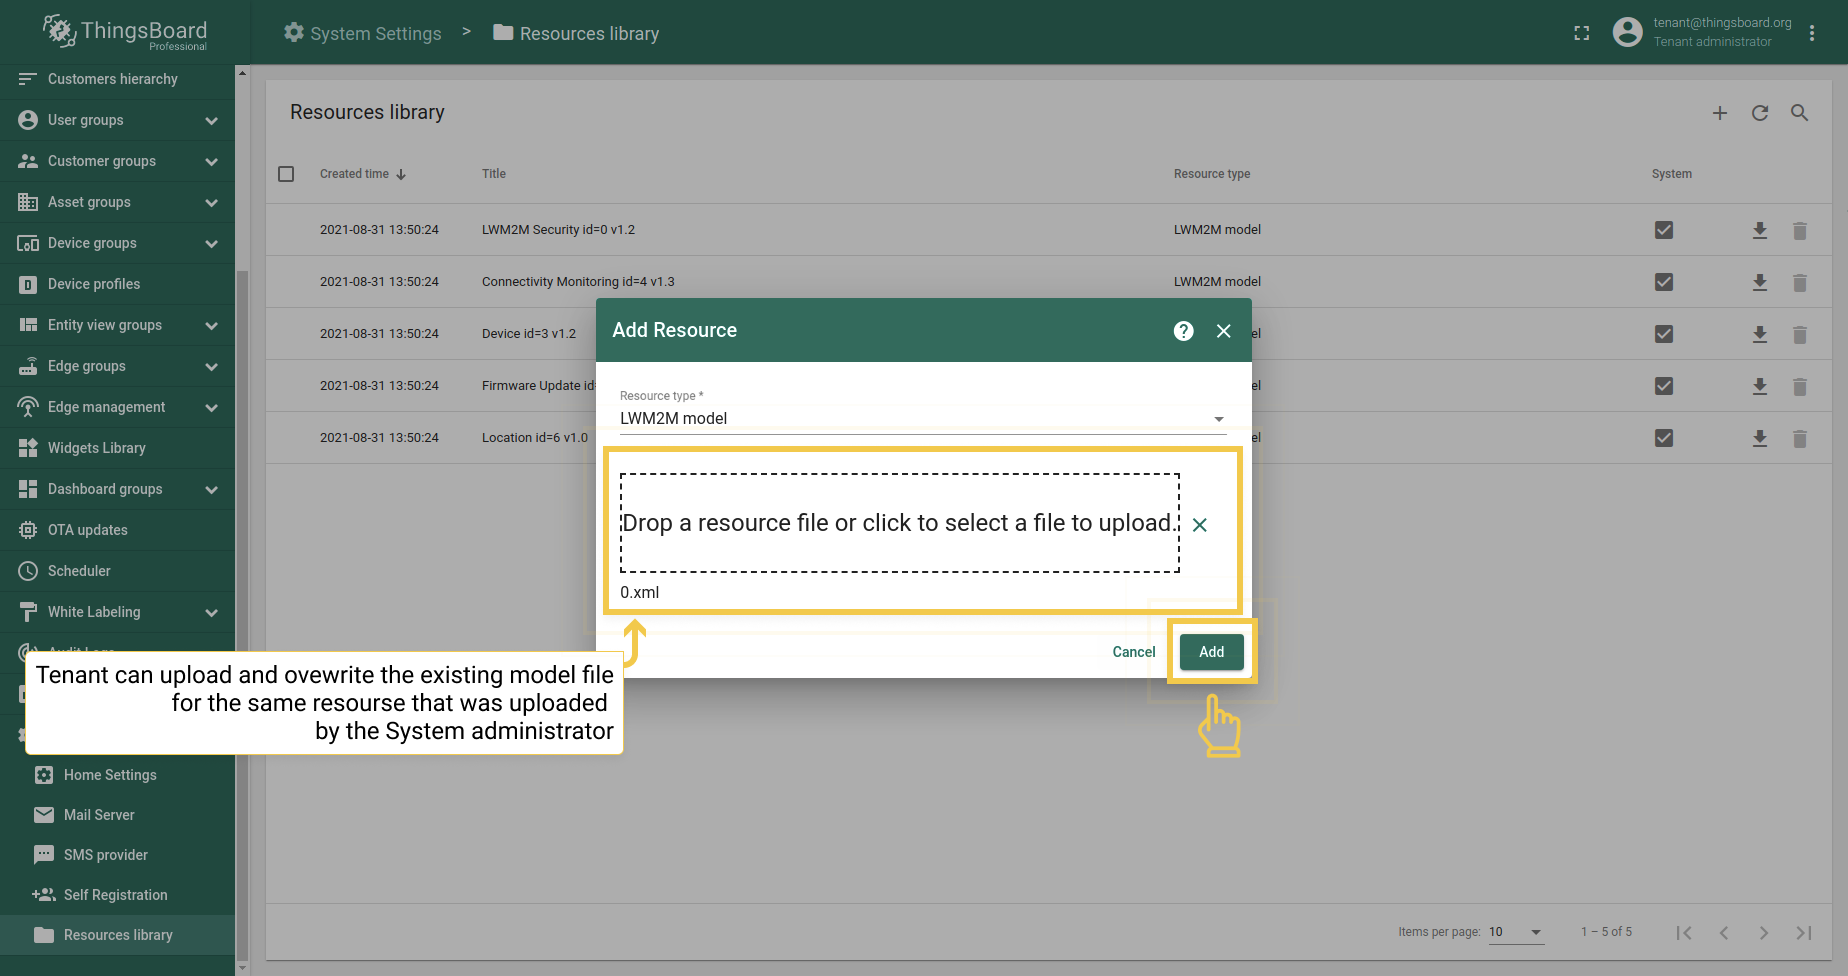The height and width of the screenshot is (976, 1848).
Task: Click Resources library breadcrumb
Action: (x=576, y=33)
